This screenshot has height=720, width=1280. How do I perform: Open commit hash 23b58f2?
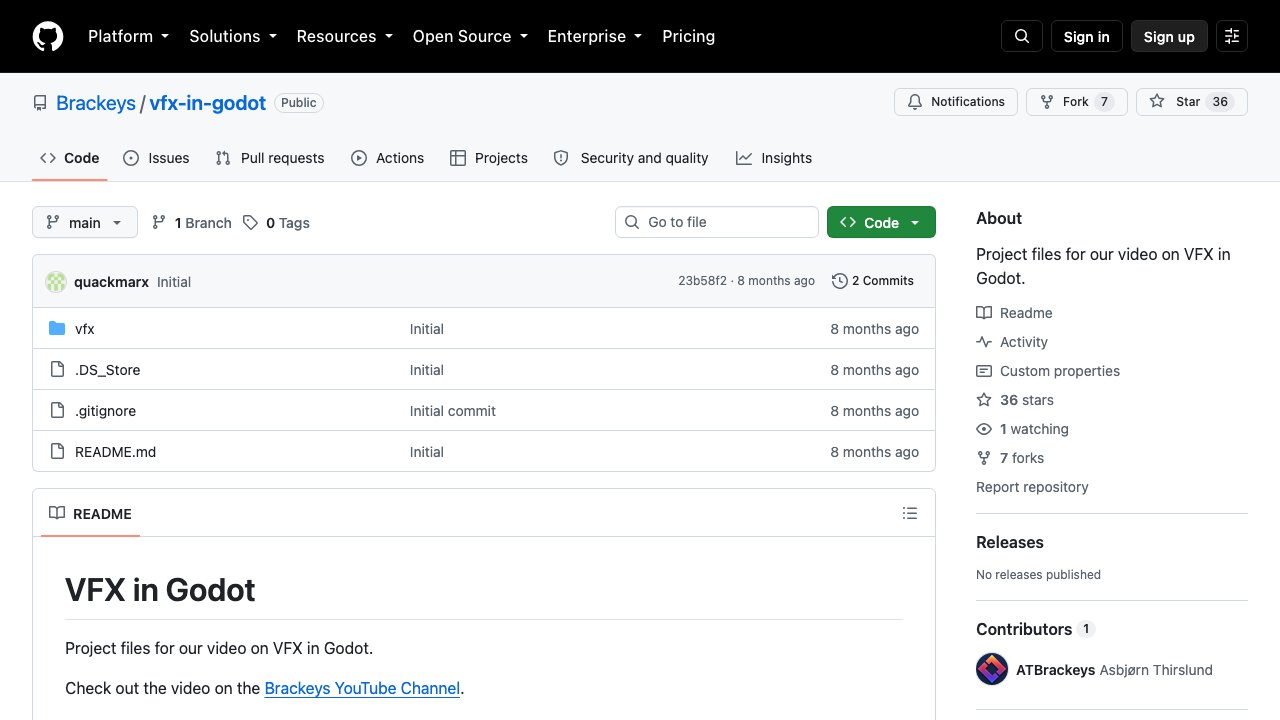pos(702,281)
